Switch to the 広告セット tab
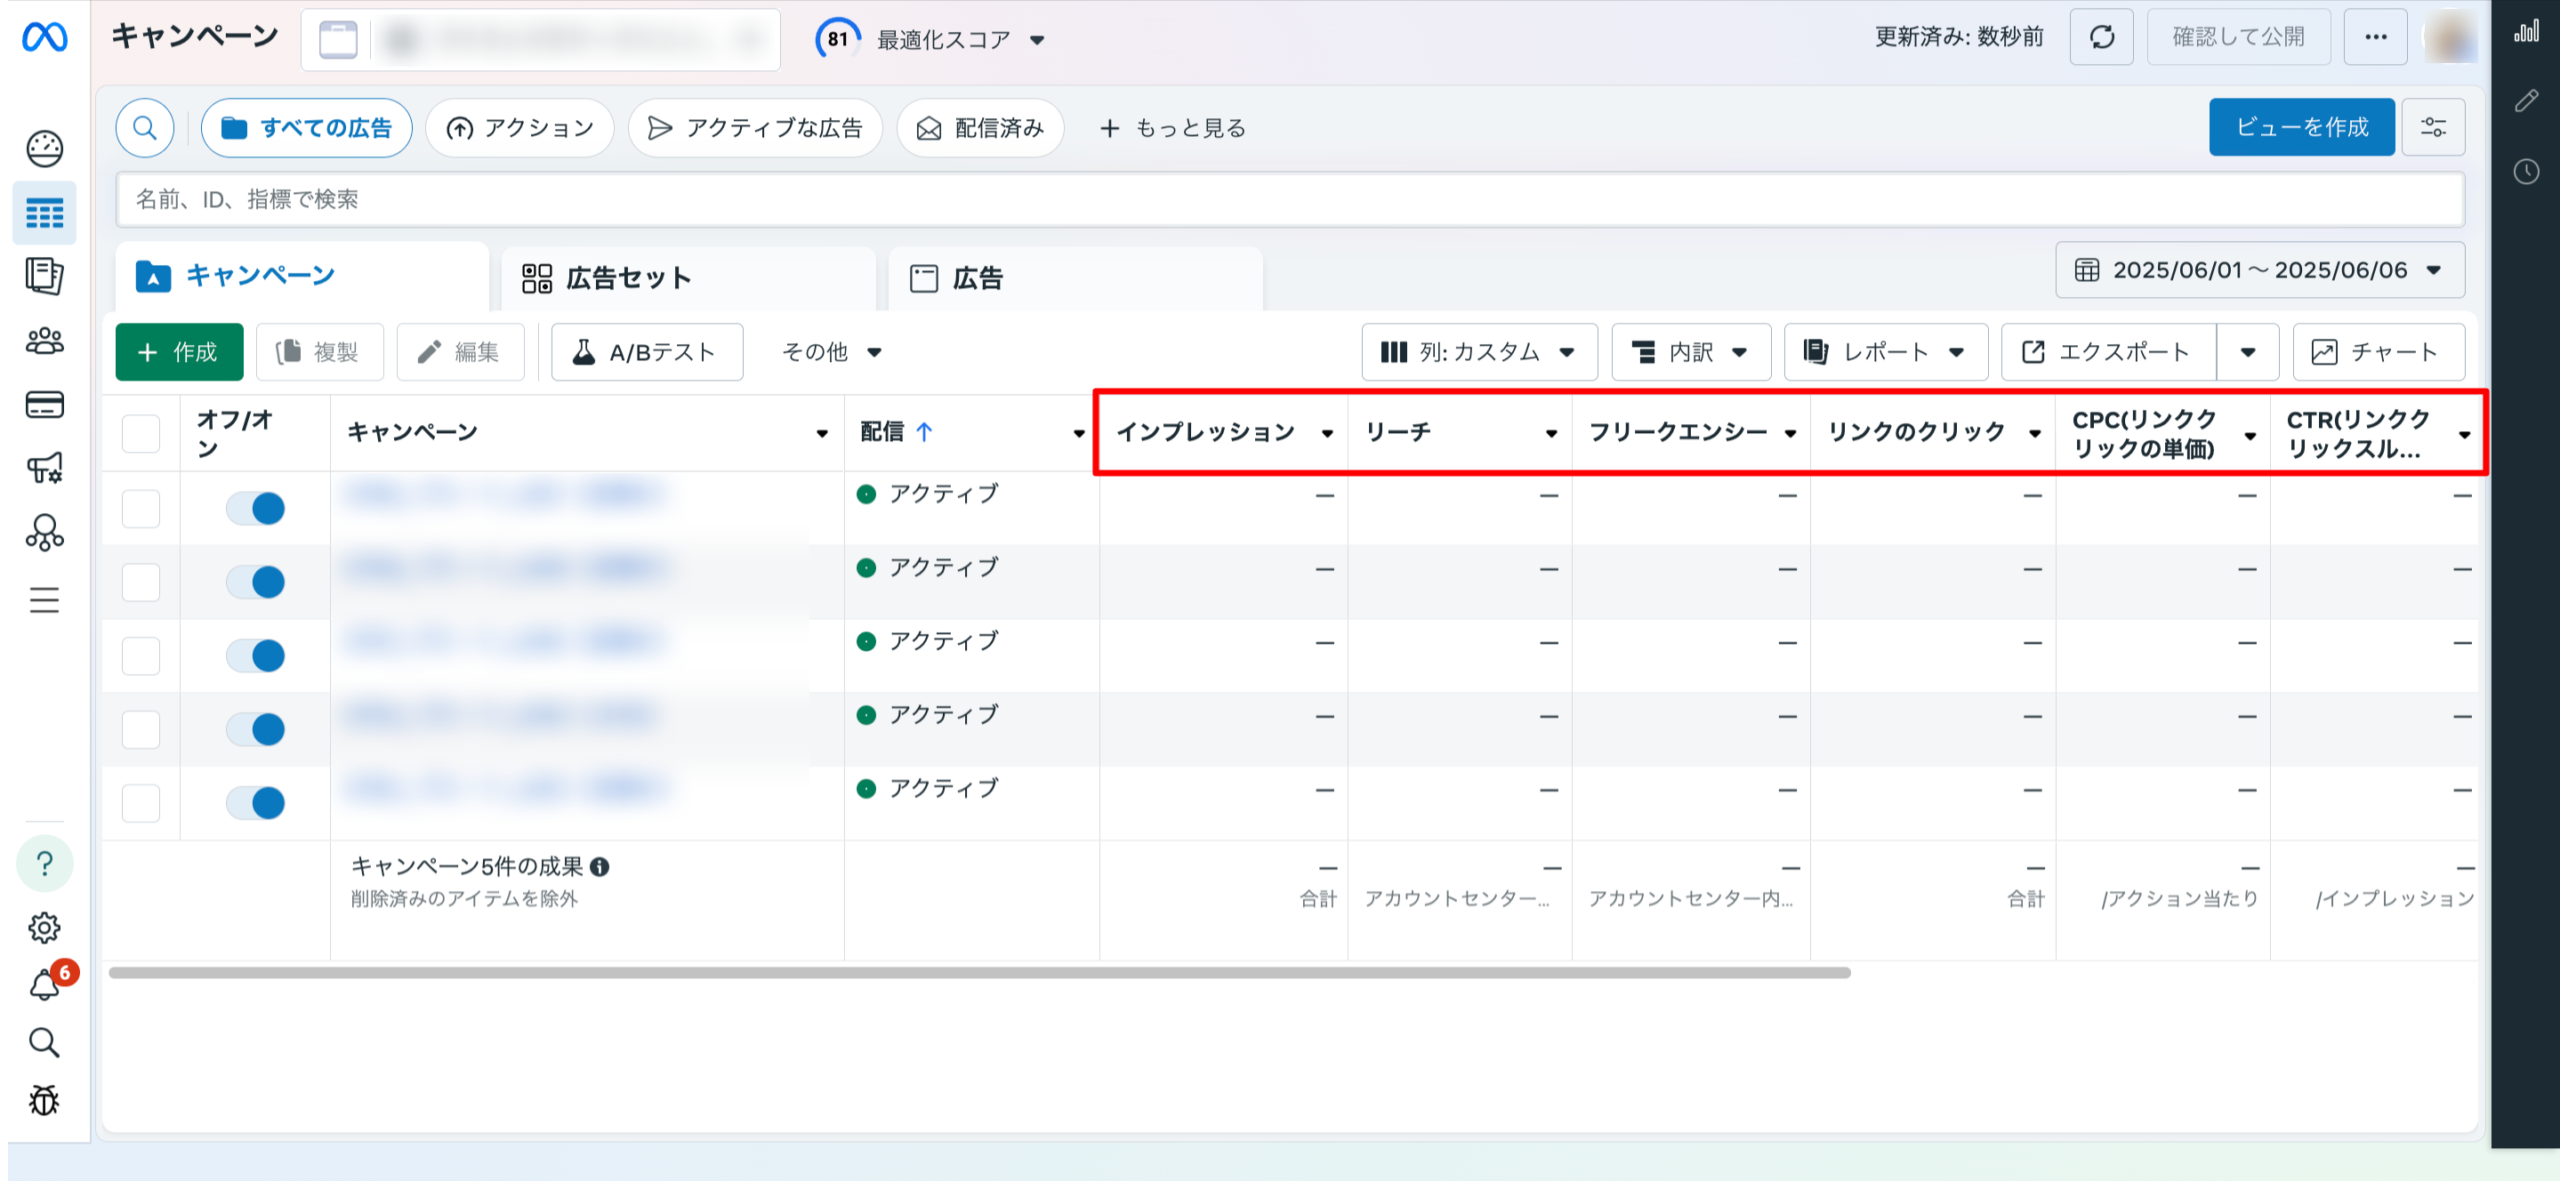Screen dimensions: 2560x1181 [628, 278]
